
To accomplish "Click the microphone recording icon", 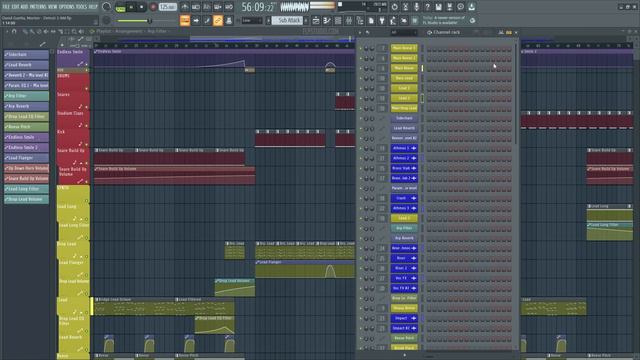I will (416, 7).
